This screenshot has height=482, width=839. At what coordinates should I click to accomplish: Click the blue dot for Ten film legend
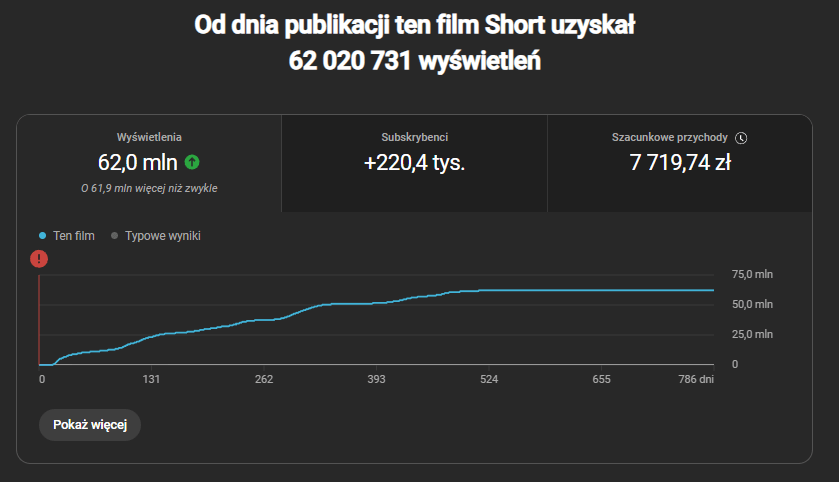coord(42,236)
